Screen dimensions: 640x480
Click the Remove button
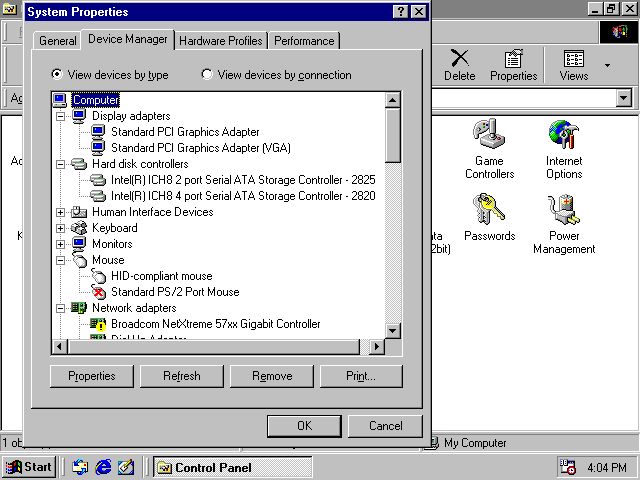pos(272,376)
